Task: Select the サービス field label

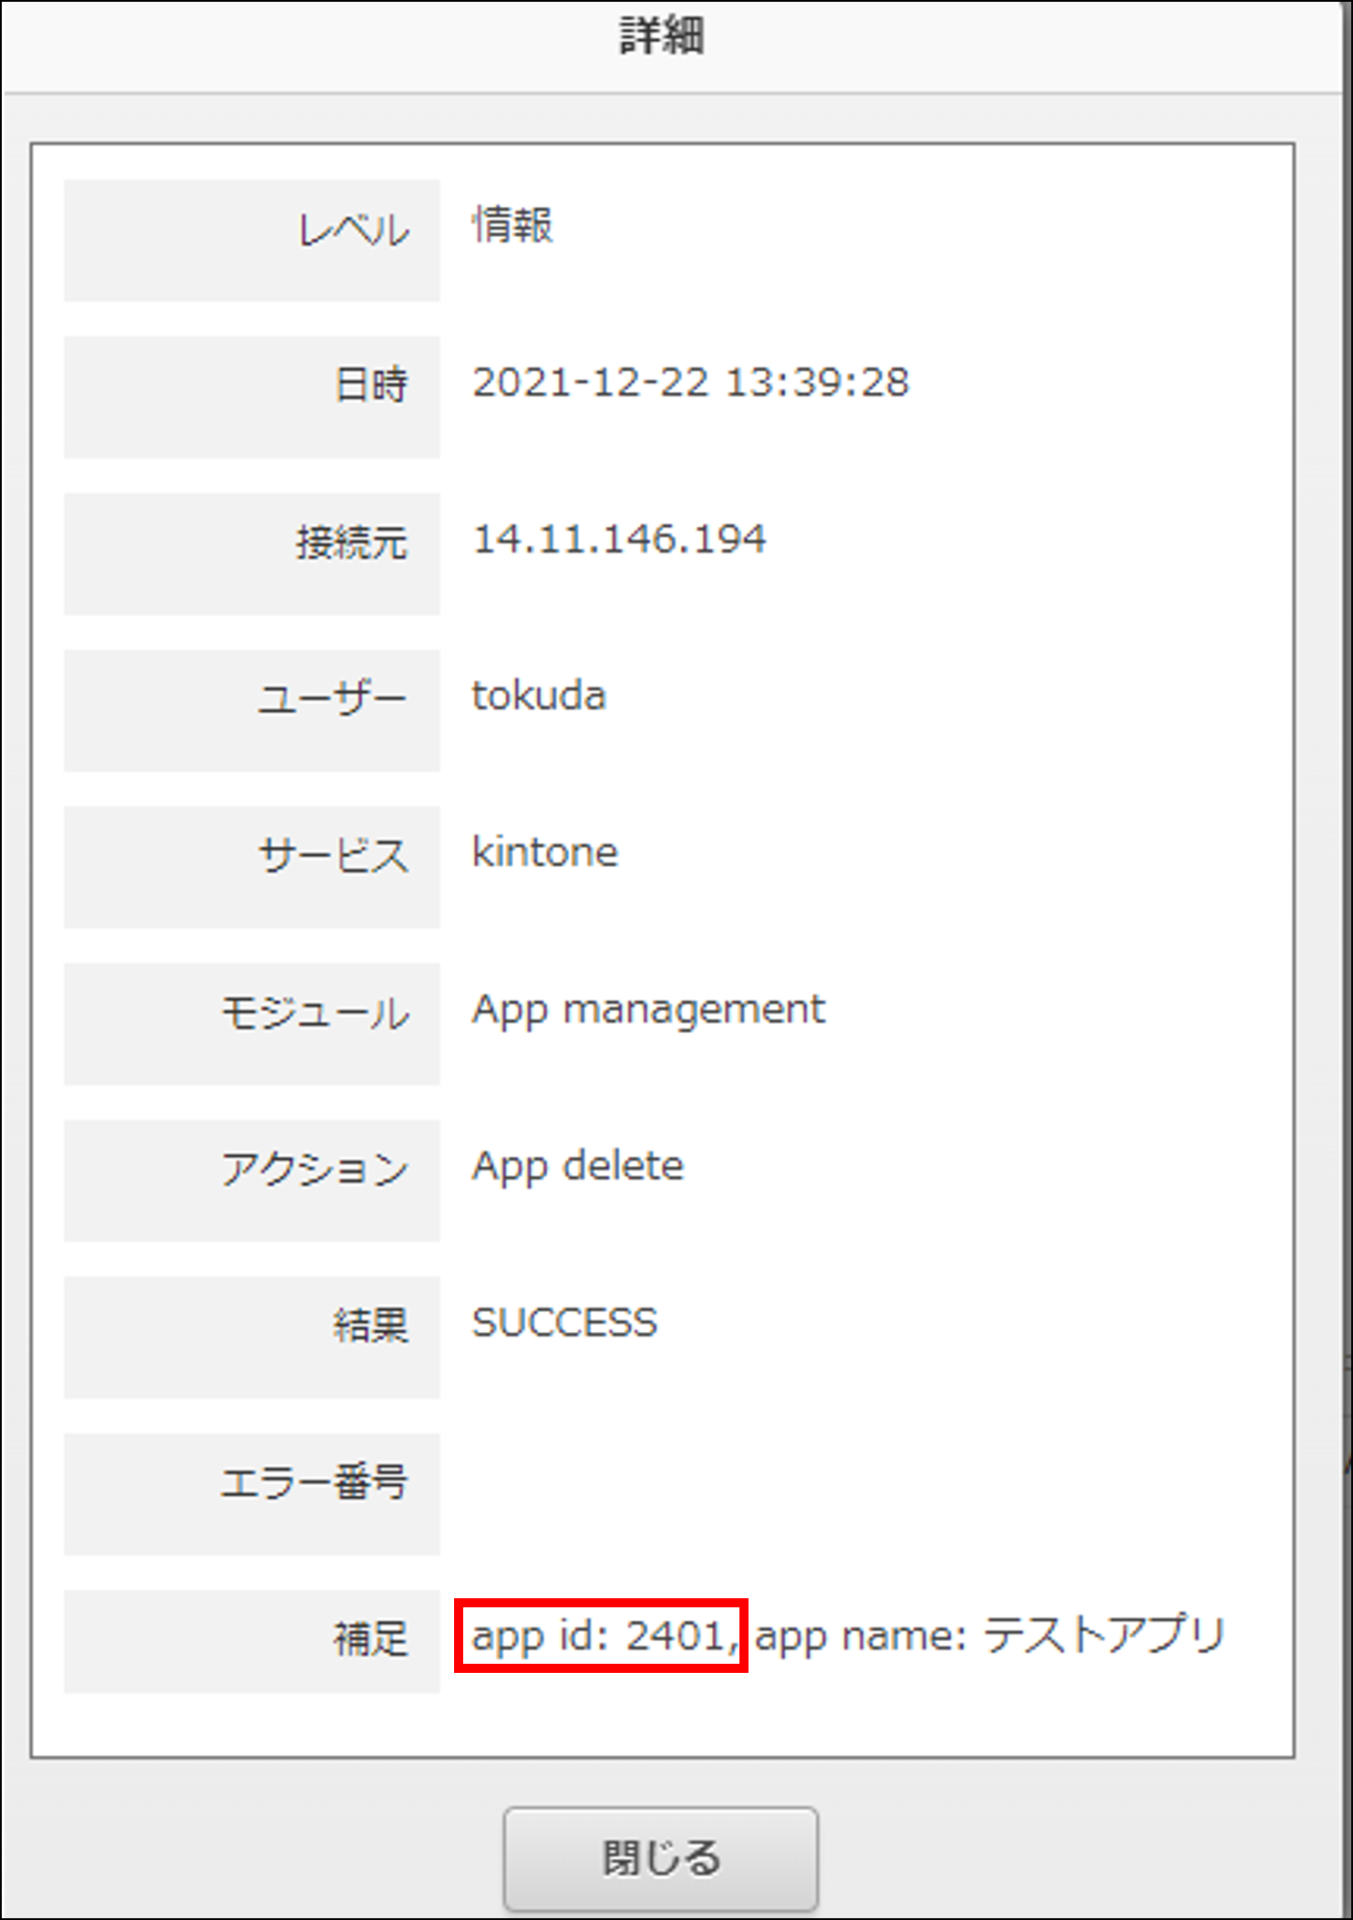Action: click(x=333, y=855)
